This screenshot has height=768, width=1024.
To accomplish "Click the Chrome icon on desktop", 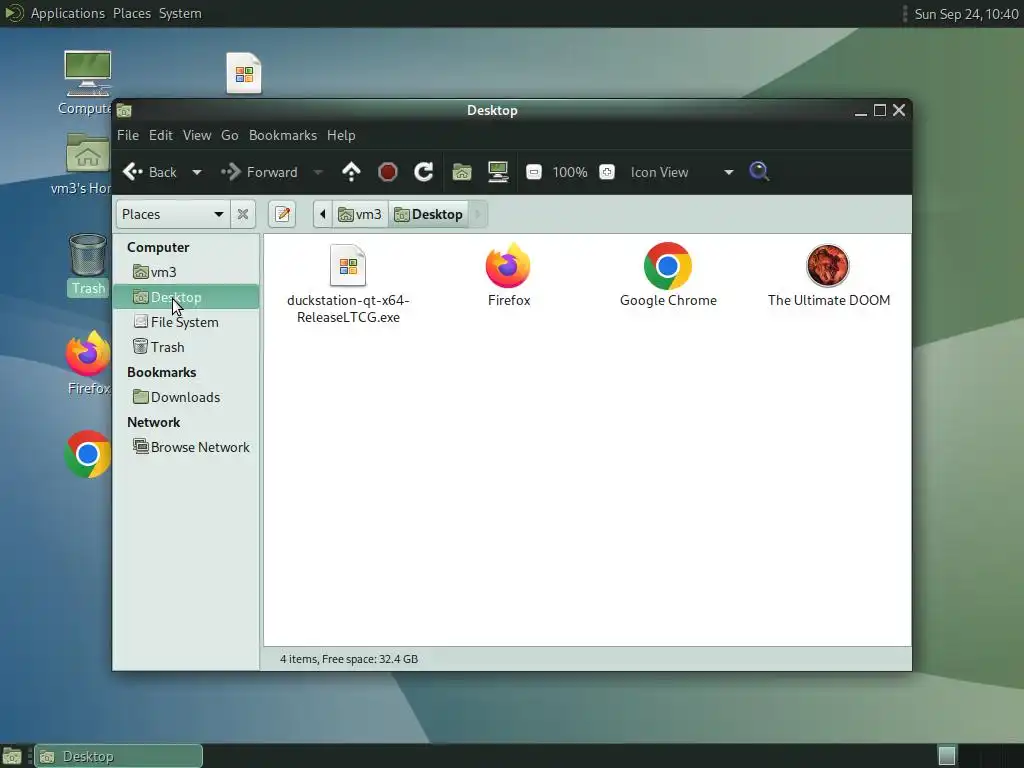I will tap(88, 454).
